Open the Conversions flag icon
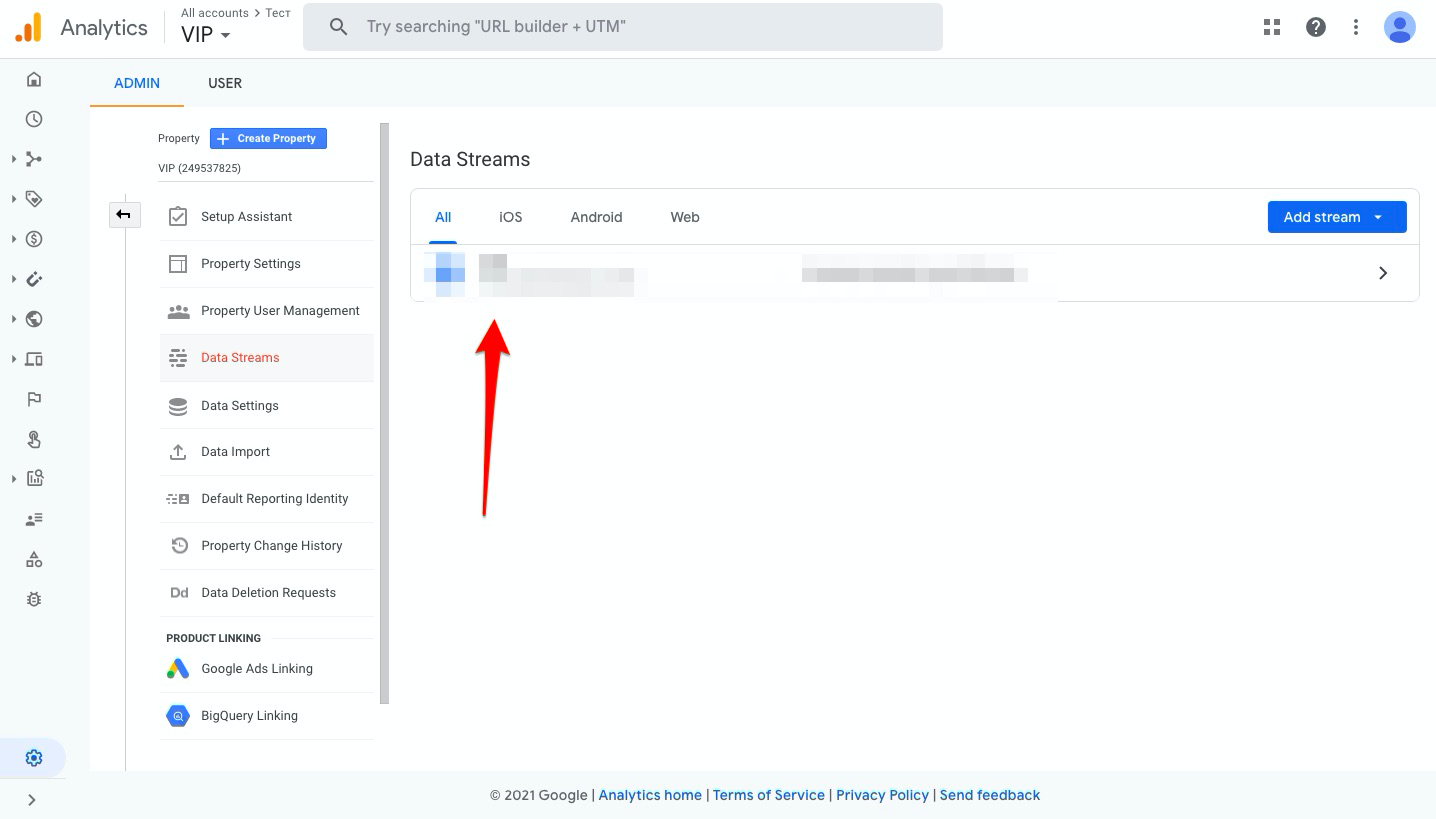Screen dimensions: 1436x819 point(34,399)
